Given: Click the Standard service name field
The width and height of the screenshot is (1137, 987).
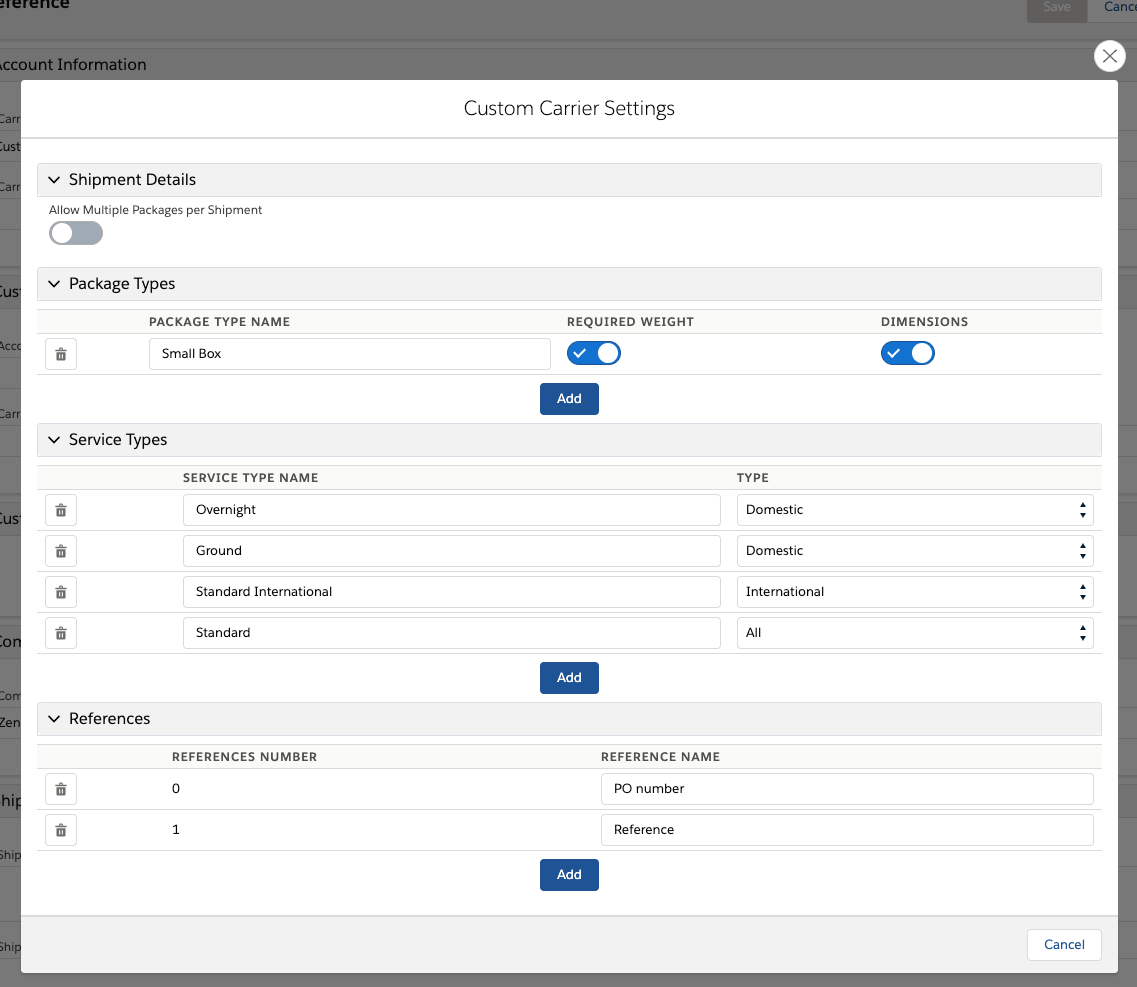Looking at the screenshot, I should [452, 633].
